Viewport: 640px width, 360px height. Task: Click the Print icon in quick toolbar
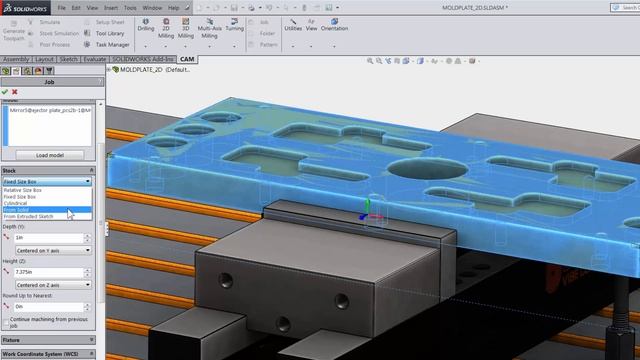point(251,8)
